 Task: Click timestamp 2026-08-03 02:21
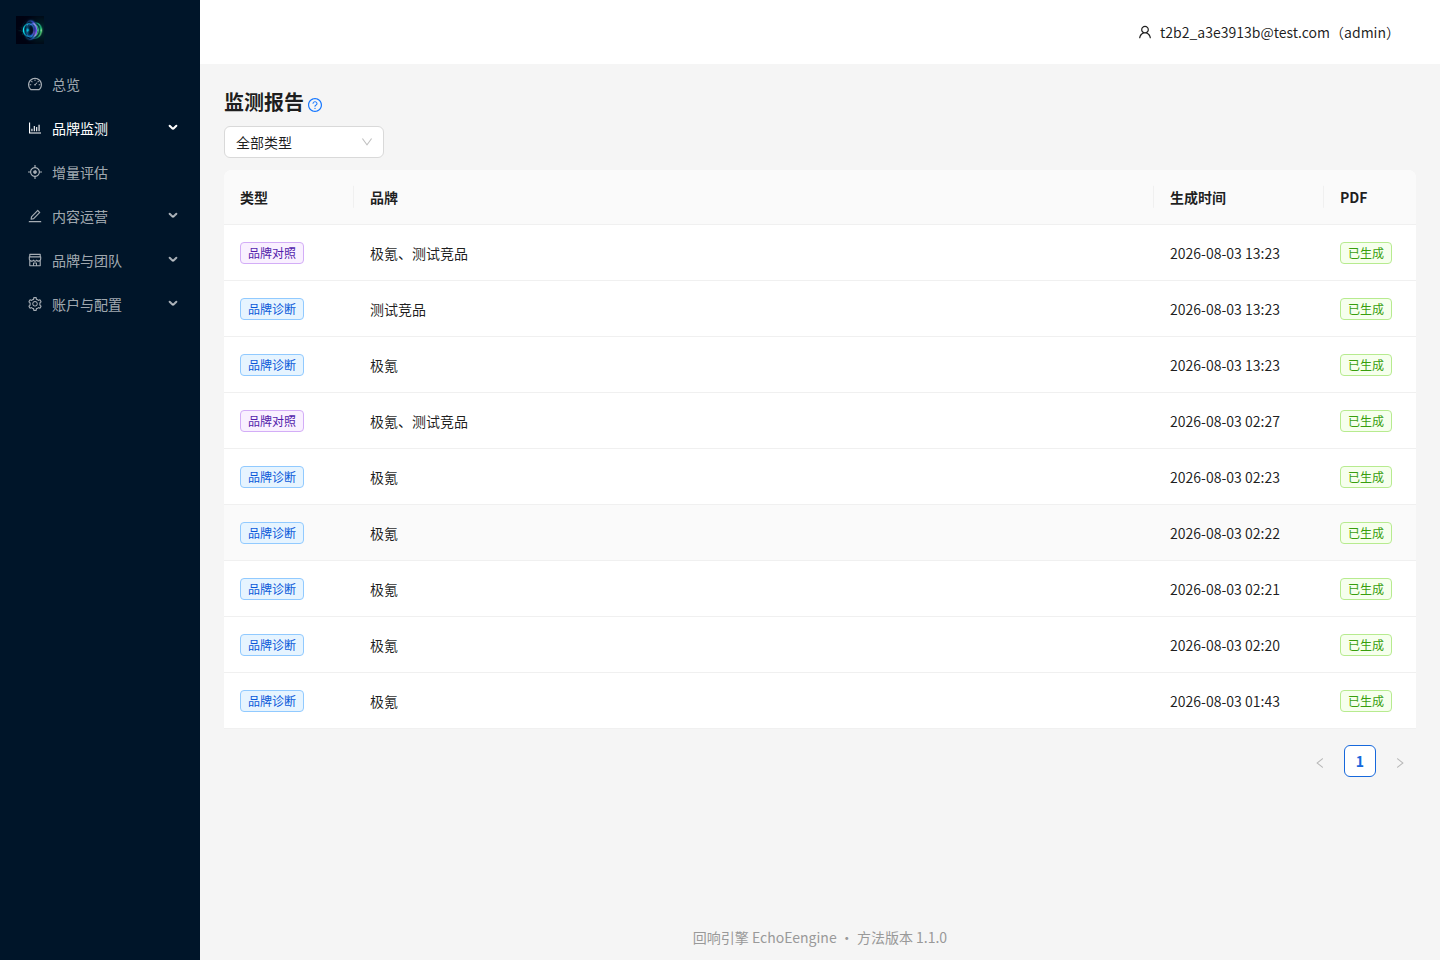(1225, 590)
